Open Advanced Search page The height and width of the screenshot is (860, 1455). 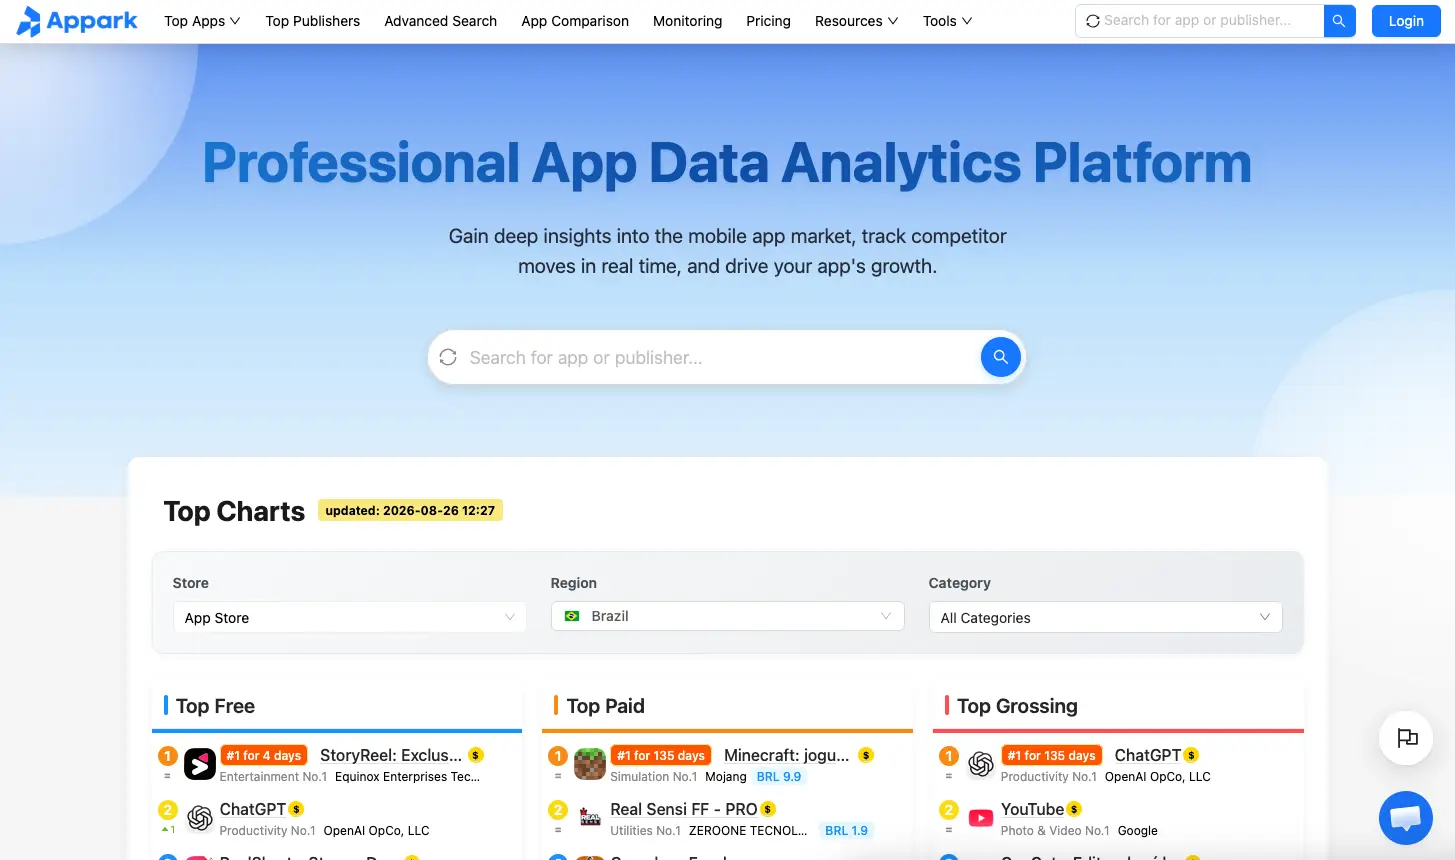(x=441, y=21)
